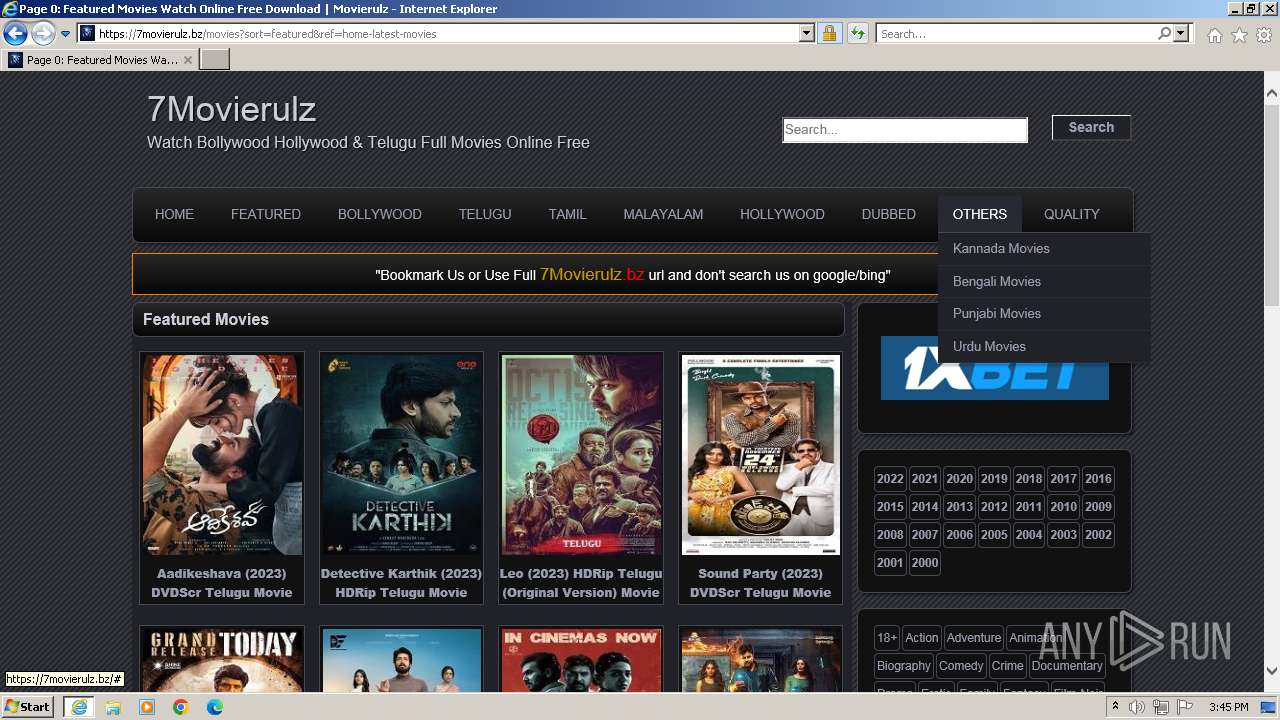Open the Windows Start button
This screenshot has height=720, width=1280.
tap(28, 707)
